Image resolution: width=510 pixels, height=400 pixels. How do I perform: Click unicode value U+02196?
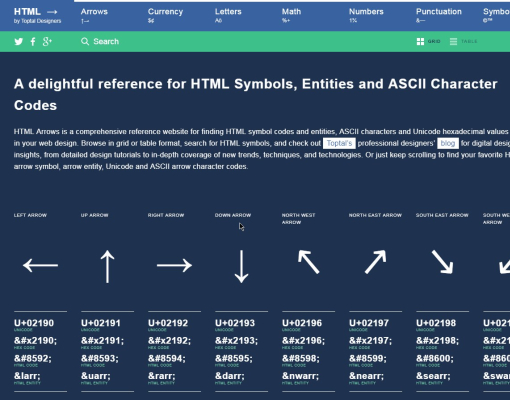[x=302, y=323]
